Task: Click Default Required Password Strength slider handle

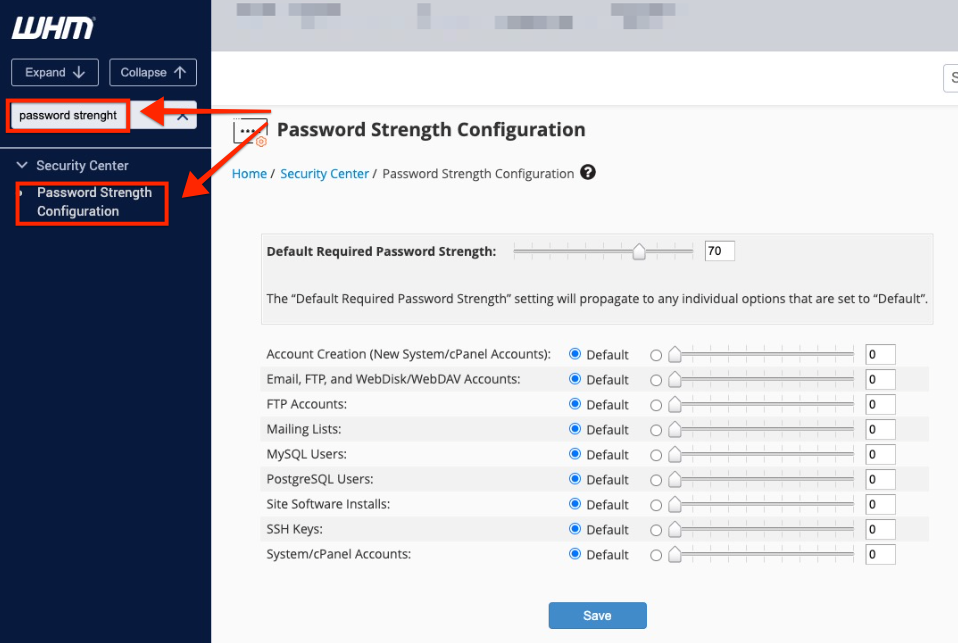Action: click(638, 251)
